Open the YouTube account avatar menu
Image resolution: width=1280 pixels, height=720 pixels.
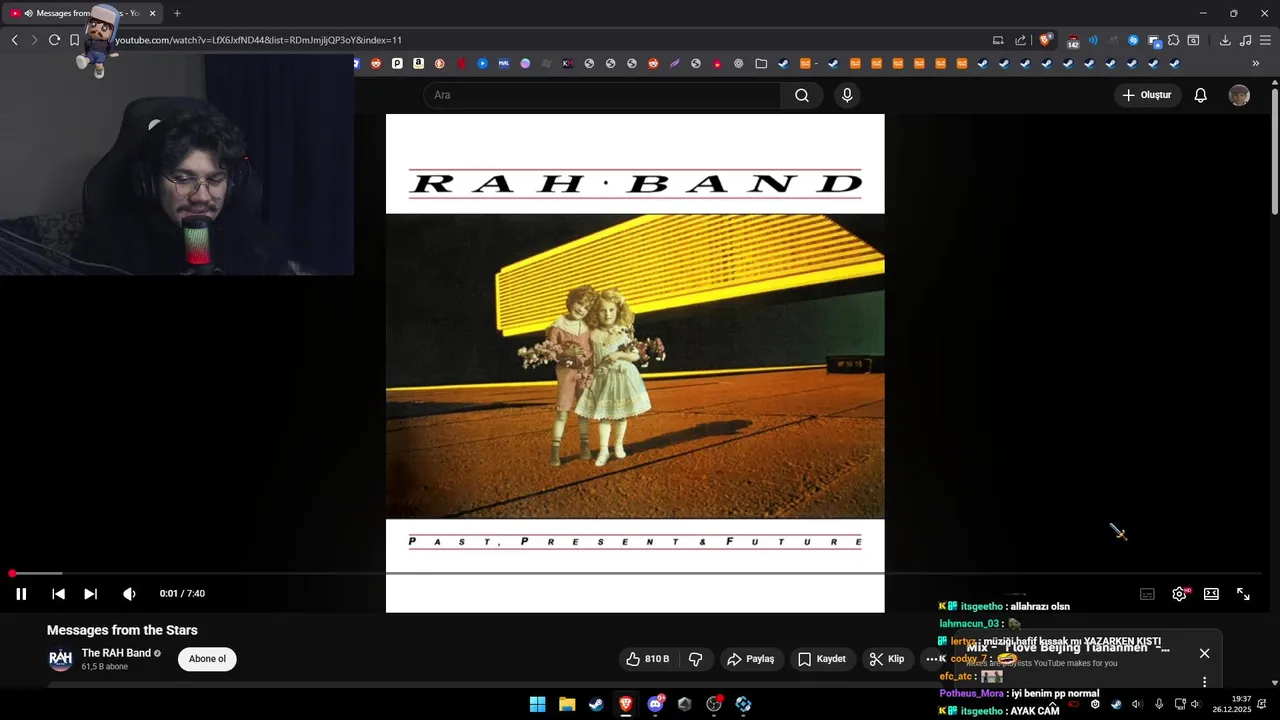point(1239,95)
